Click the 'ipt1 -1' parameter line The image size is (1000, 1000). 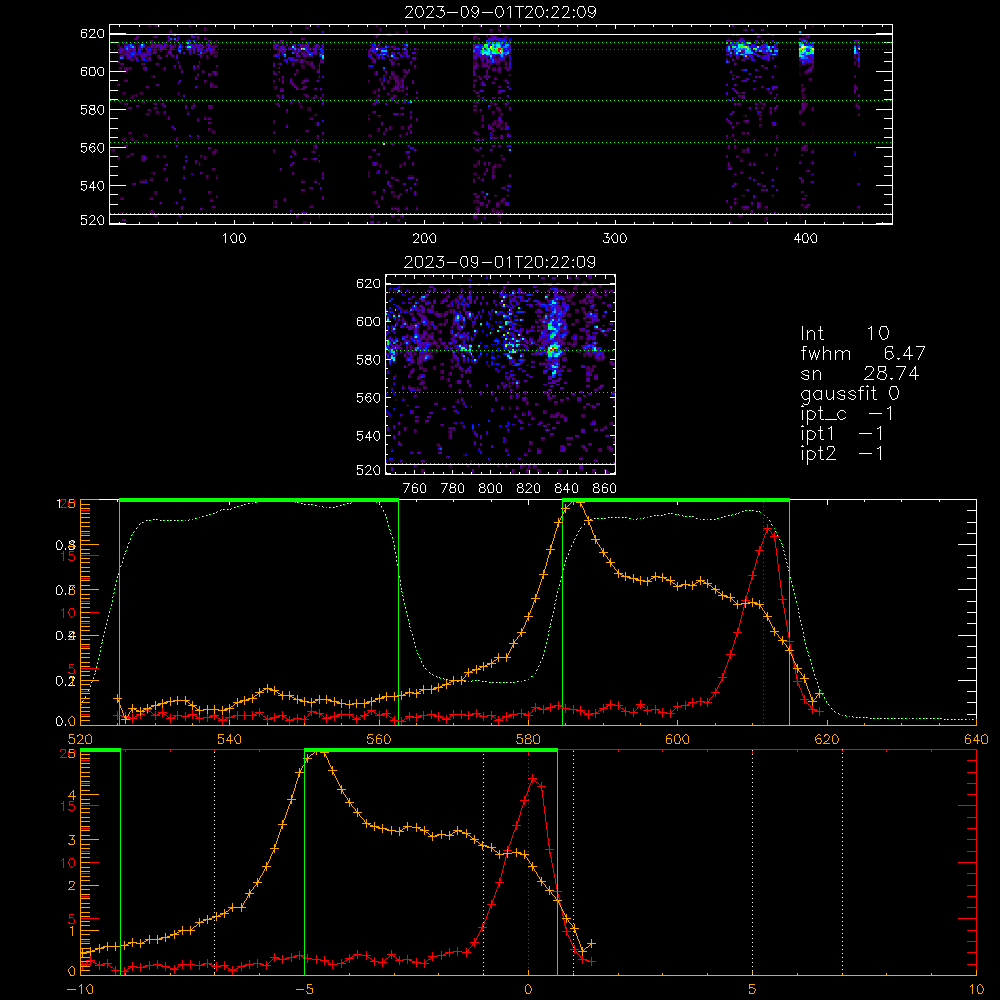(842, 434)
